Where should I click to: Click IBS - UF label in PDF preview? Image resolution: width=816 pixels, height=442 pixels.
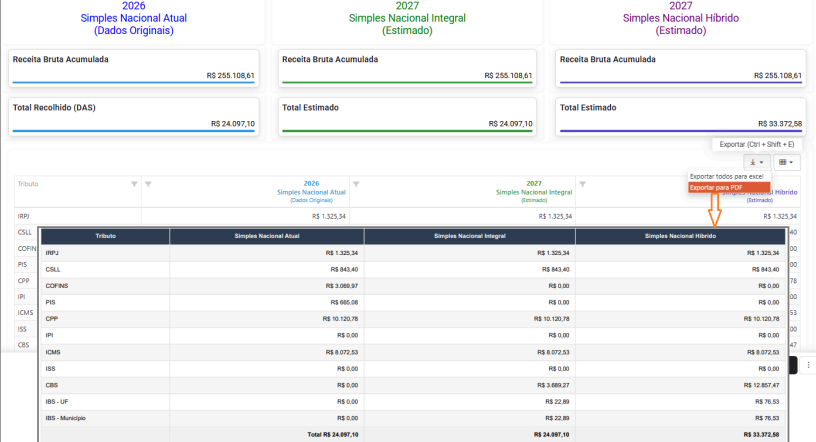pyautogui.click(x=56, y=402)
